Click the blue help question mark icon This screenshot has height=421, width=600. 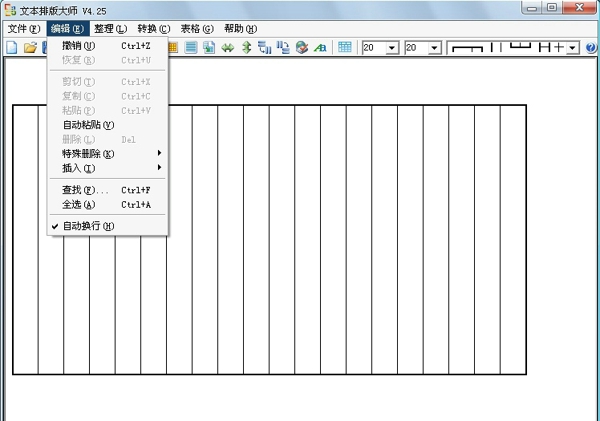(x=591, y=47)
